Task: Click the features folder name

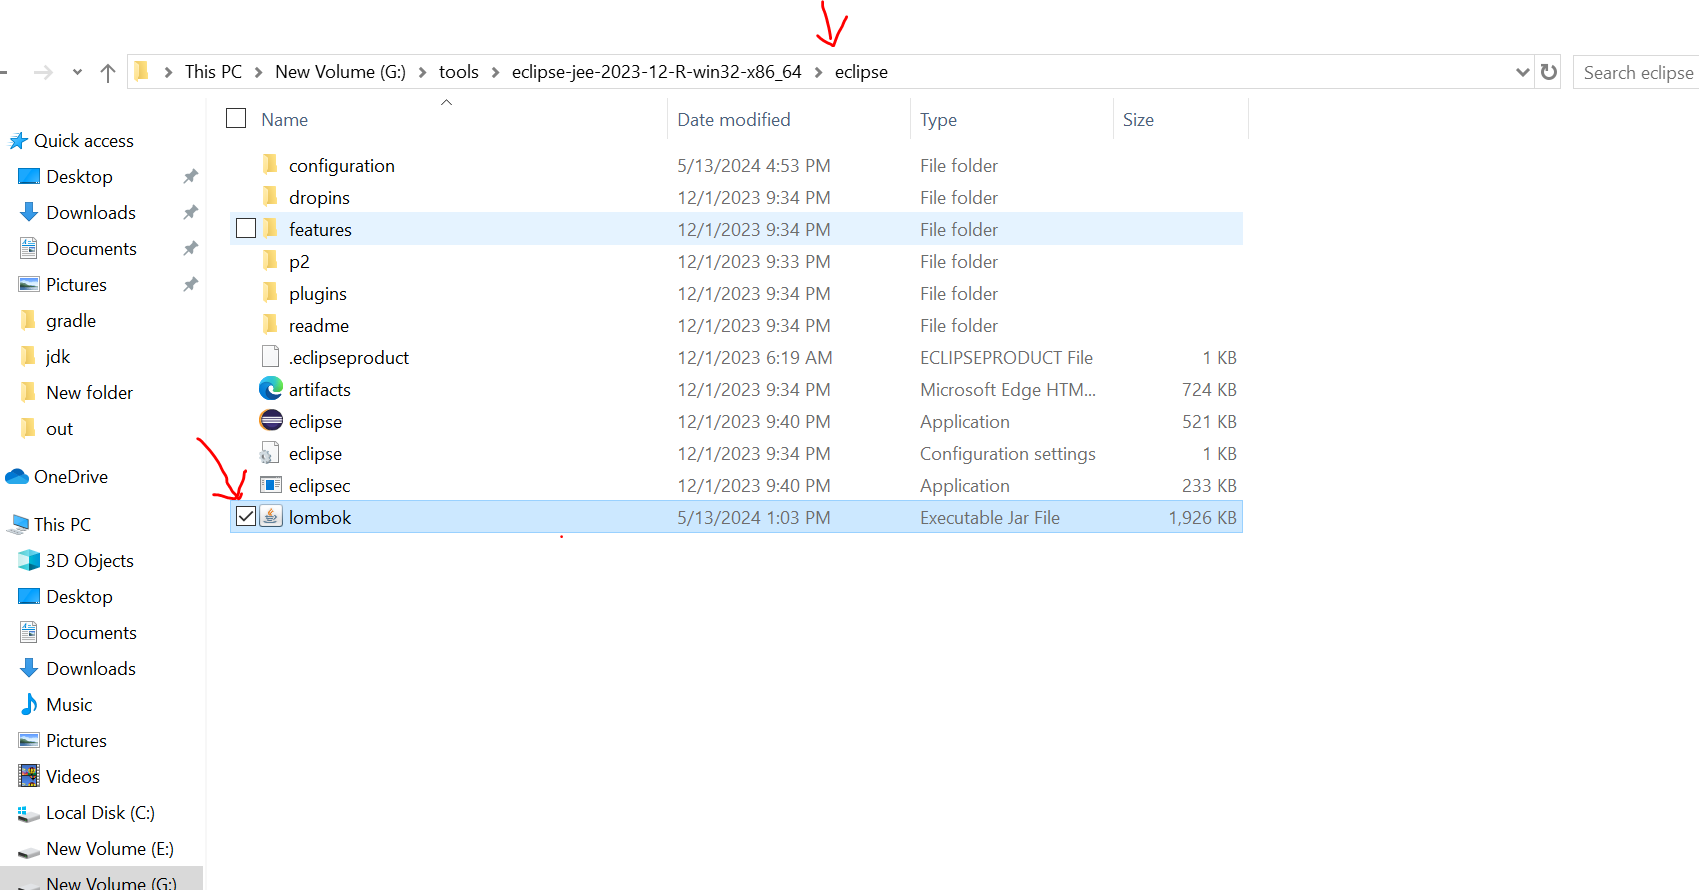Action: click(320, 230)
